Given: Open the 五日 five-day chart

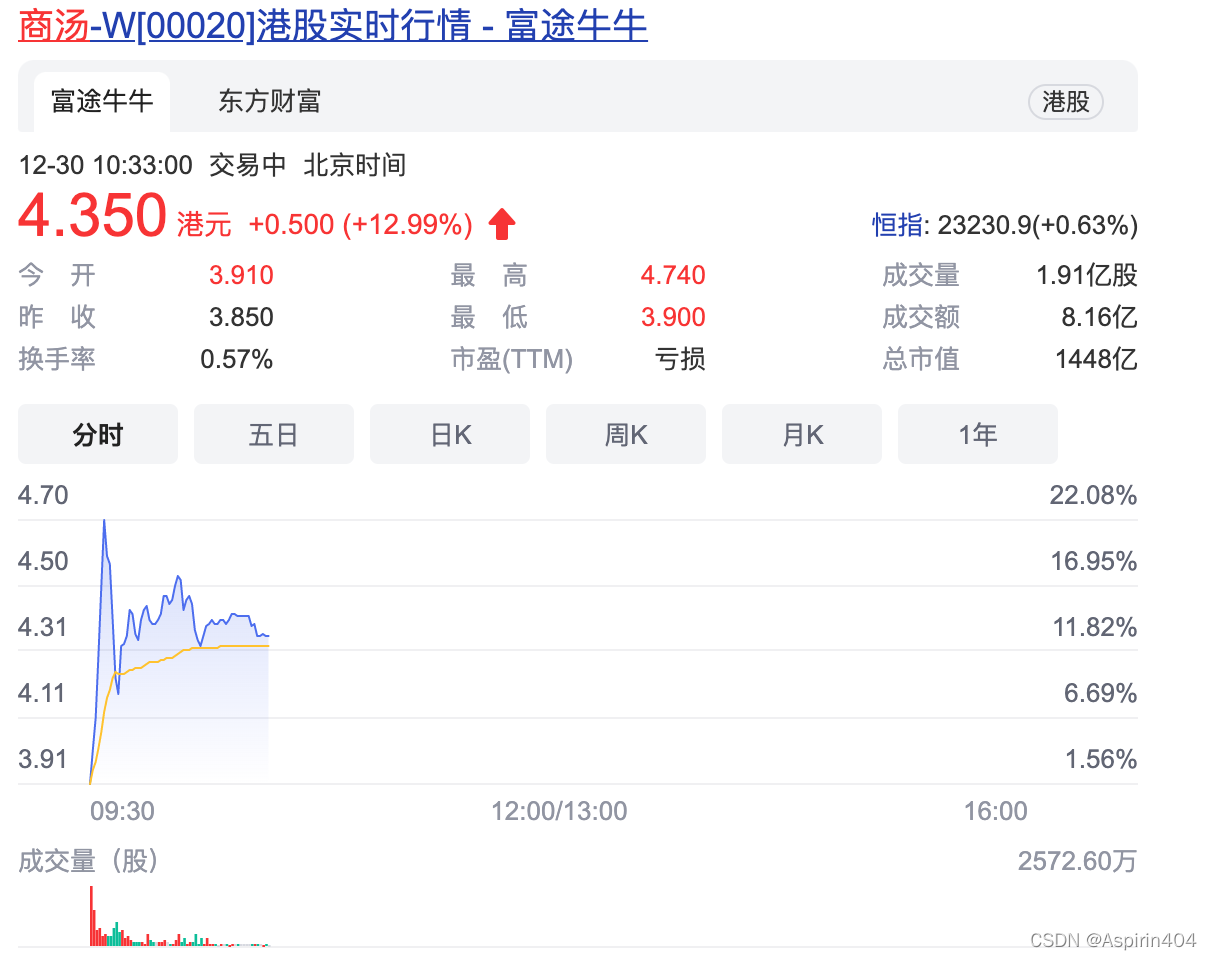Looking at the screenshot, I should [x=273, y=434].
